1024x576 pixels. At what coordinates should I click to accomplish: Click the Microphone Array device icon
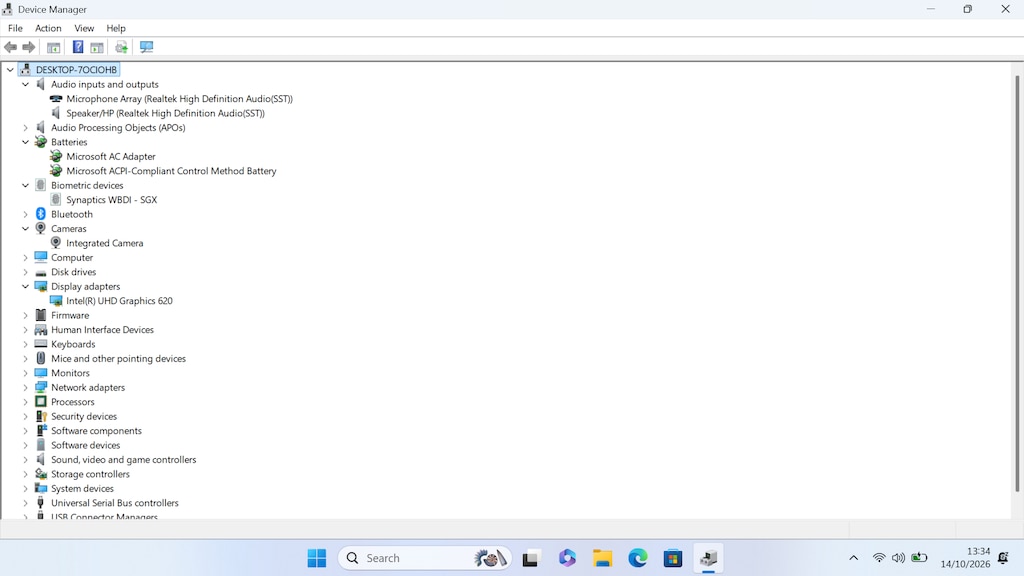point(56,99)
